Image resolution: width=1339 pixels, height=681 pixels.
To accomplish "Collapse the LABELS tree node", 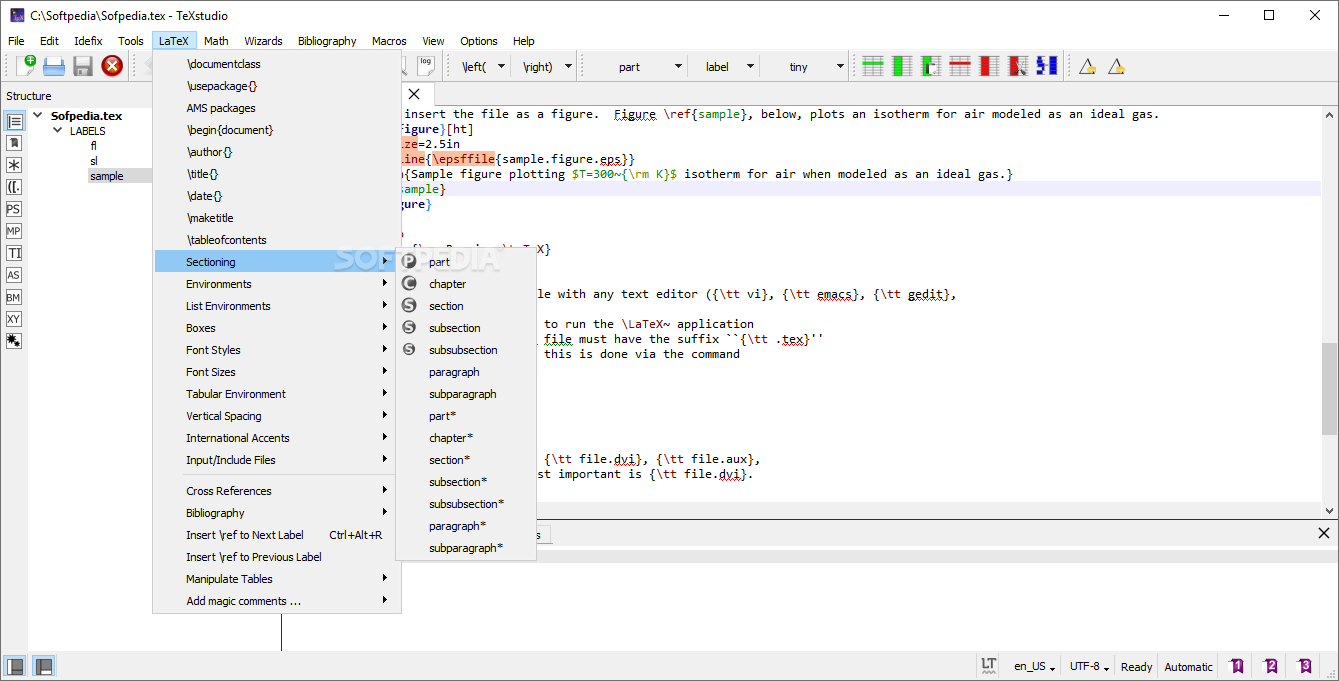I will (x=58, y=131).
